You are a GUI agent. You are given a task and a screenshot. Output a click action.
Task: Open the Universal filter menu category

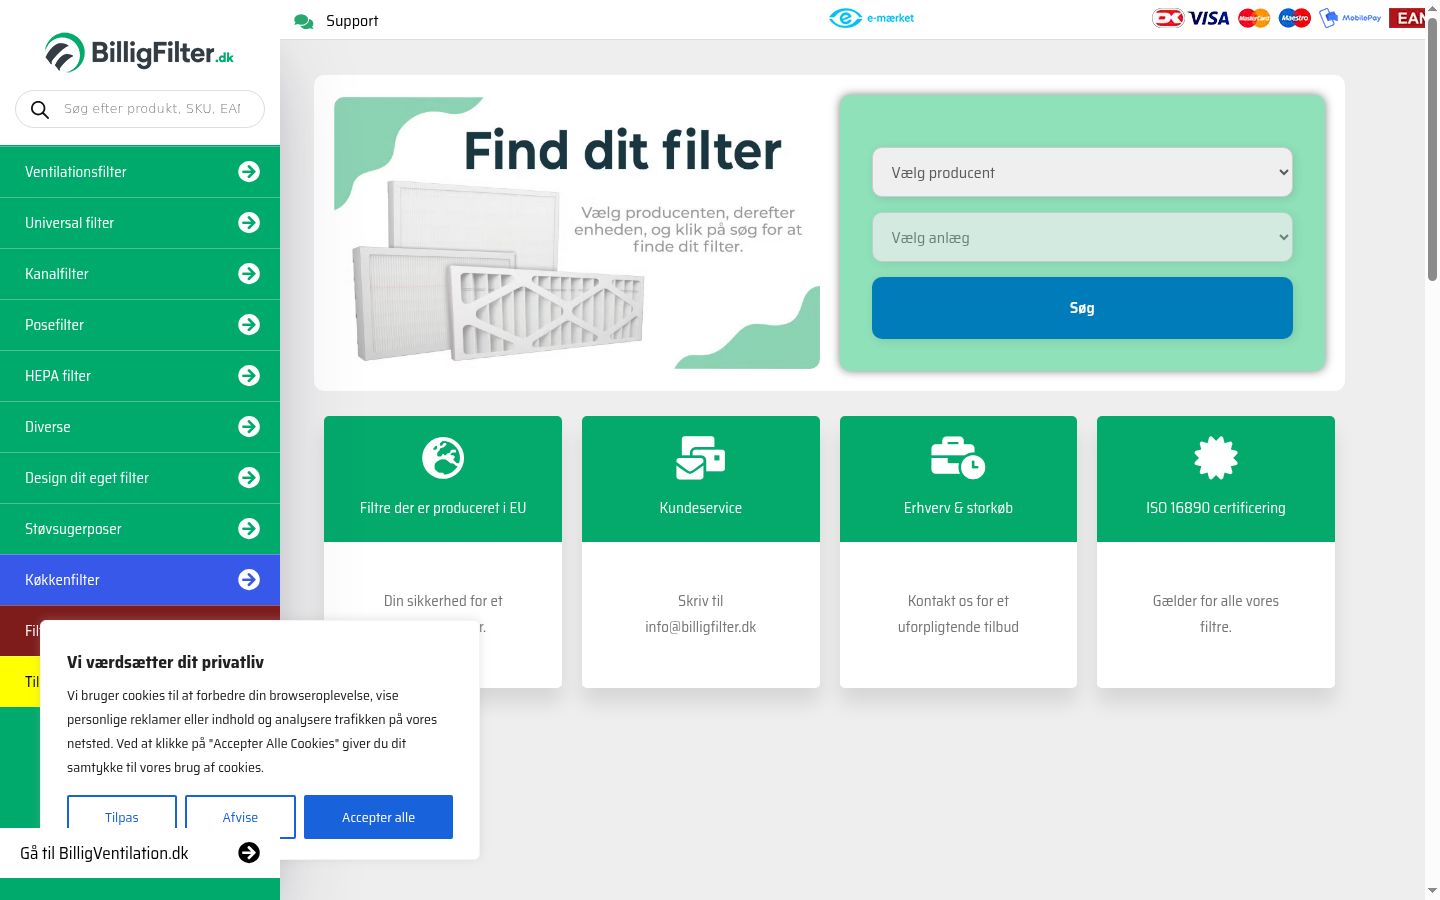pos(140,223)
